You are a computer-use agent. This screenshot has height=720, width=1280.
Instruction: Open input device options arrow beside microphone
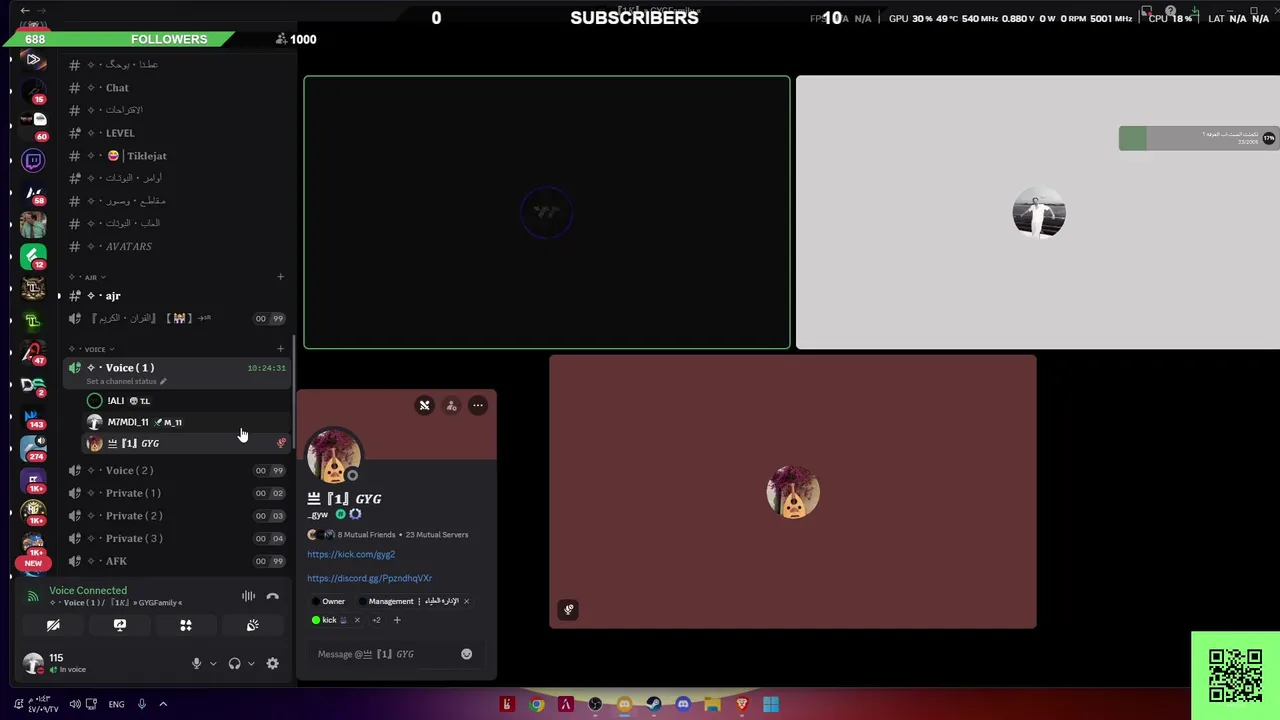pyautogui.click(x=212, y=663)
